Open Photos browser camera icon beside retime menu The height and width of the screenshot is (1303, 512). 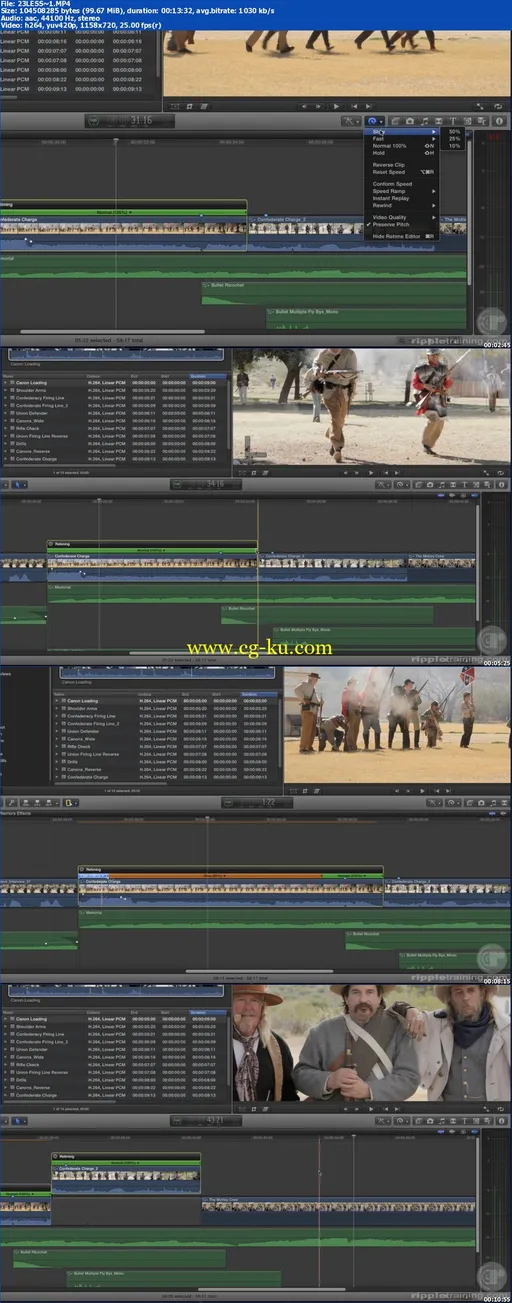[409, 121]
